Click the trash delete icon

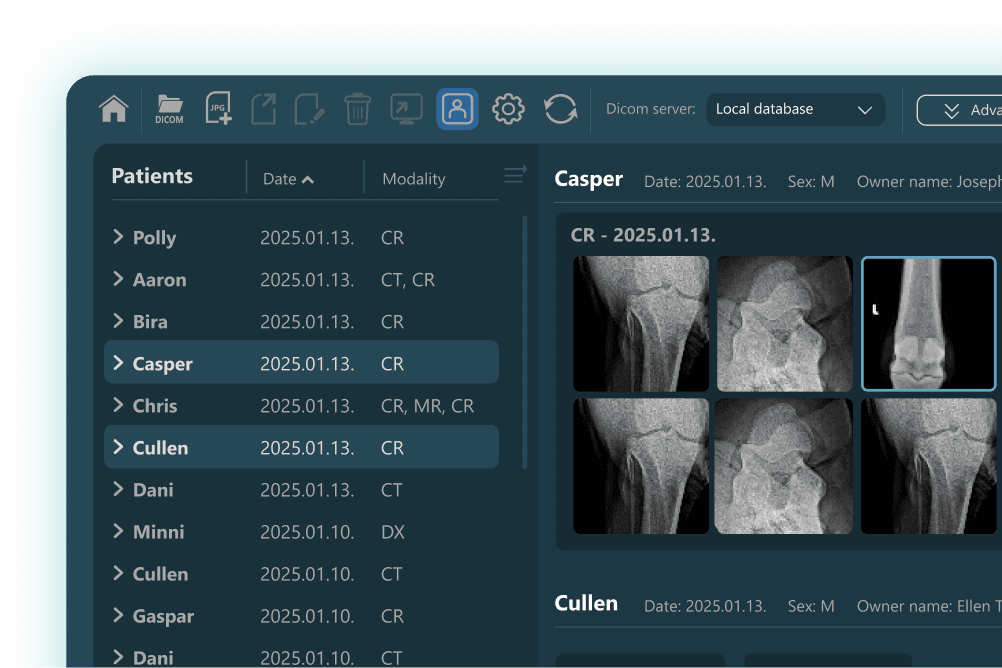[x=357, y=109]
